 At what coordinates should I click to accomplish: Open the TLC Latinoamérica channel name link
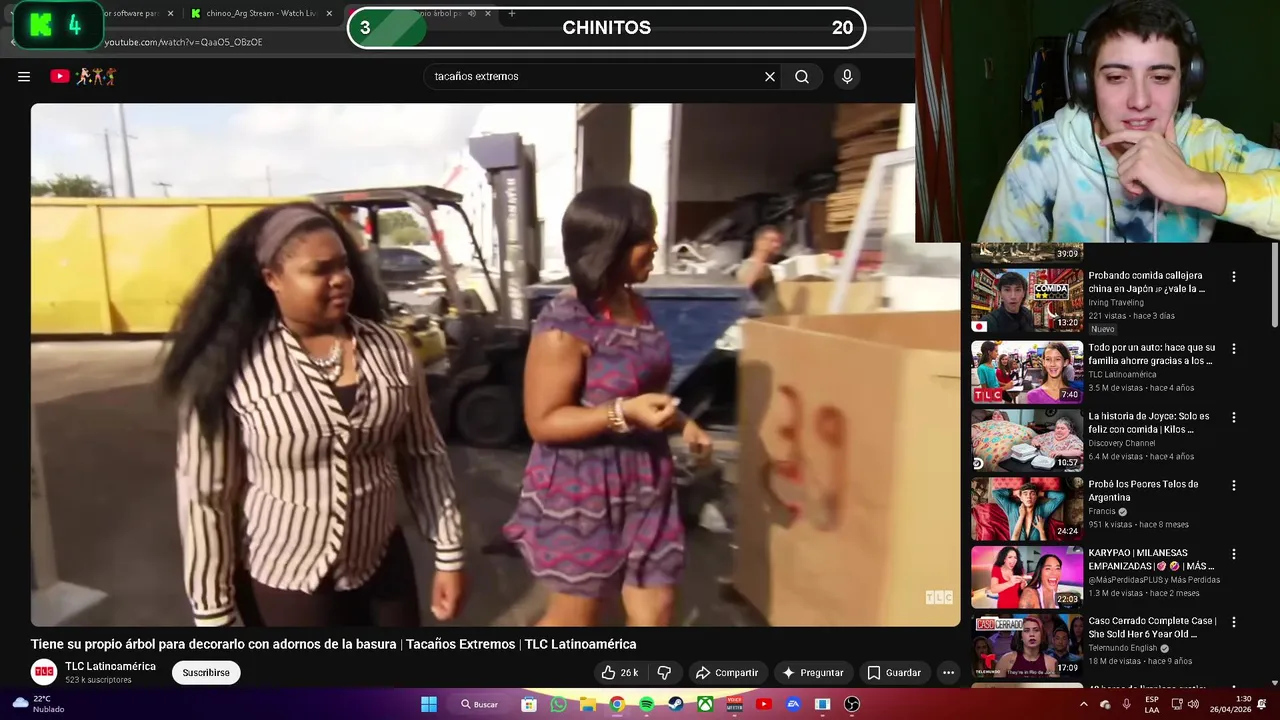[x=111, y=666]
